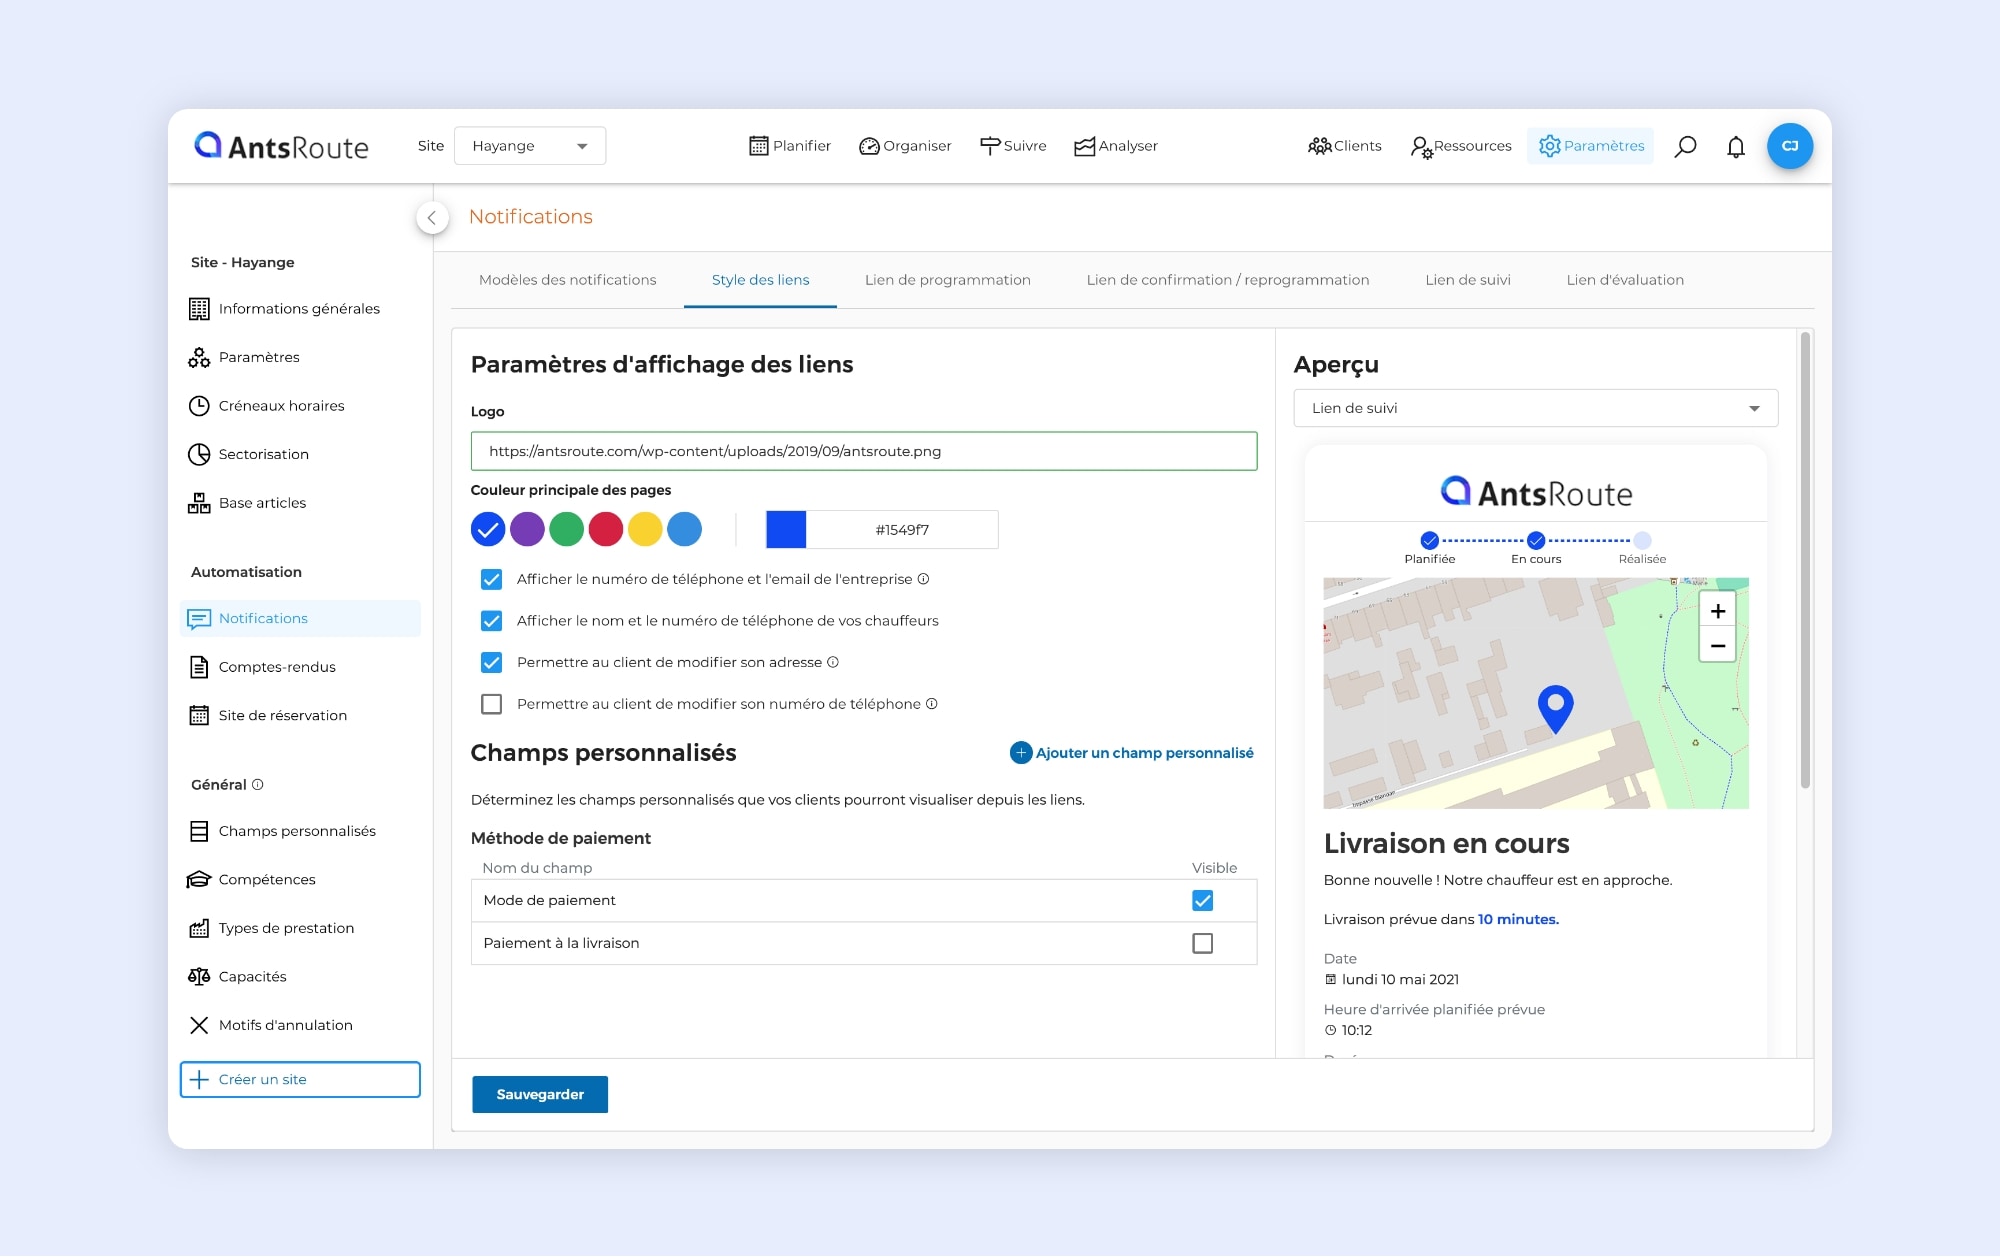Viewport: 2000px width, 1257px height.
Task: Enable client phone number modification
Action: pyautogui.click(x=491, y=704)
